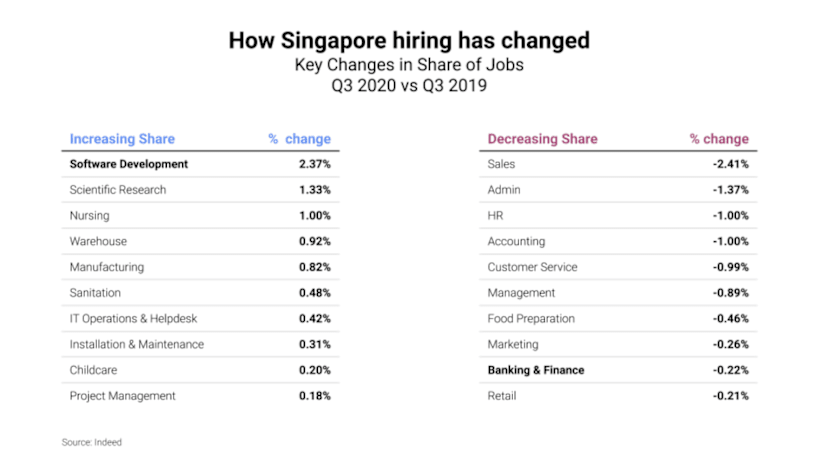Select the 'Decreasing Share' column header
830x468 pixels.
542,139
